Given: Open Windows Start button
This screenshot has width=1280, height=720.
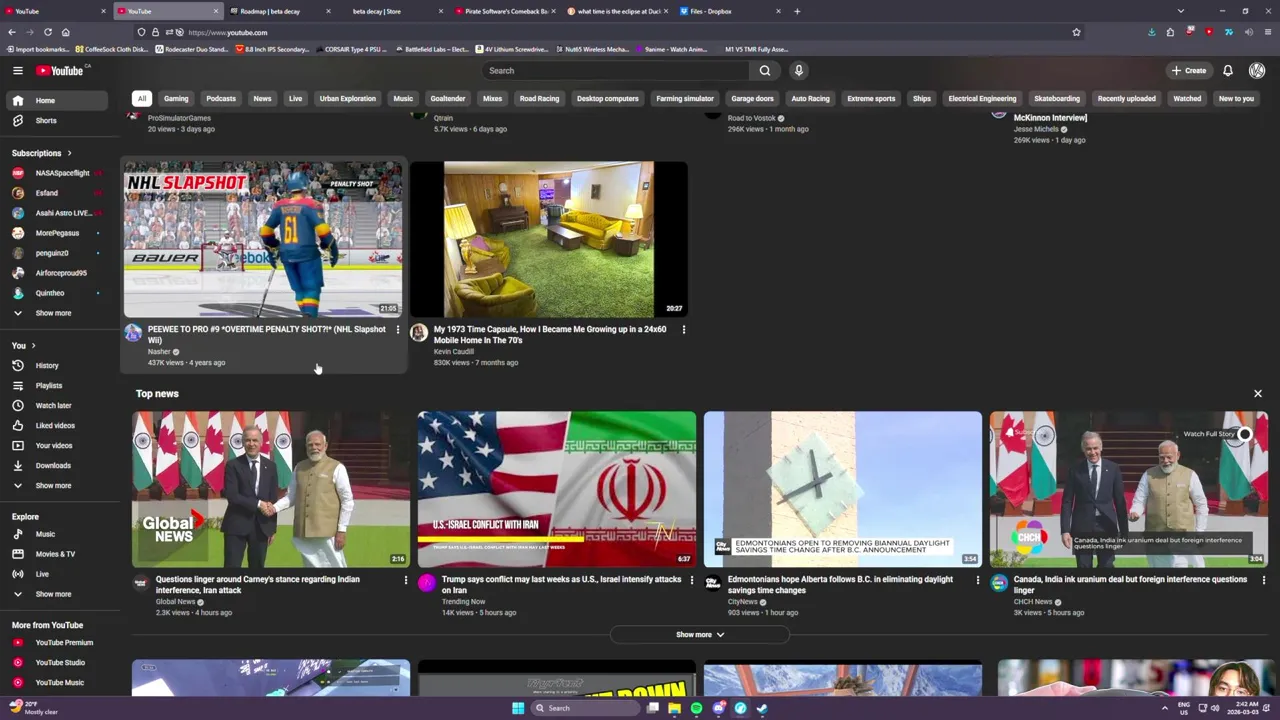Looking at the screenshot, I should [x=518, y=708].
